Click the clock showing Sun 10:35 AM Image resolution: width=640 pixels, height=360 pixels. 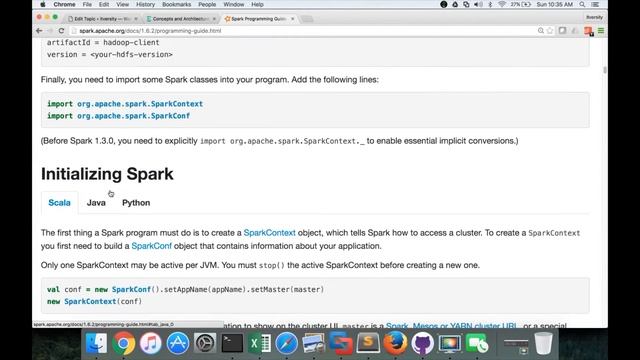point(554,4)
